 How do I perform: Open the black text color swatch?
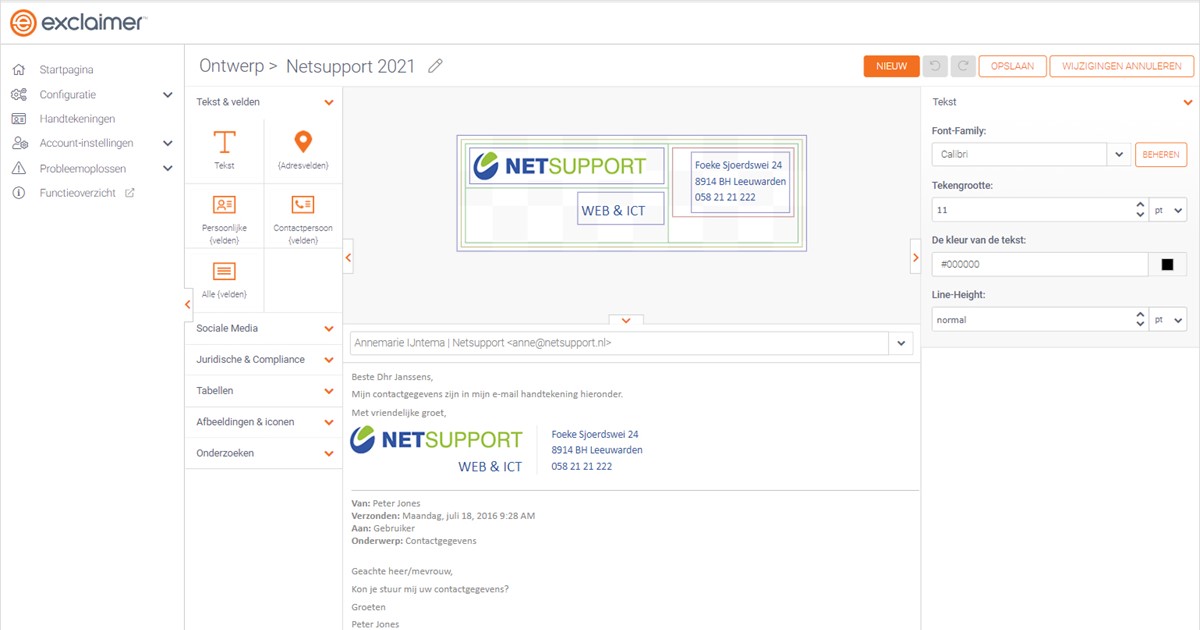[1167, 265]
